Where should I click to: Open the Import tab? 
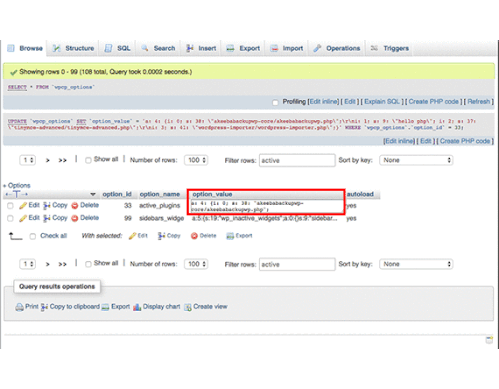pos(287,48)
